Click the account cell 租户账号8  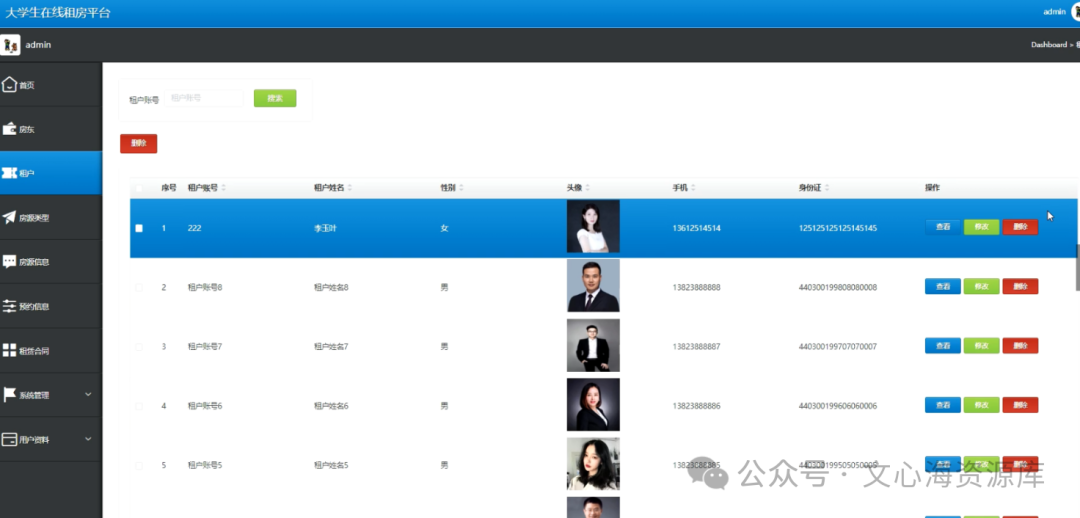pyautogui.click(x=205, y=287)
